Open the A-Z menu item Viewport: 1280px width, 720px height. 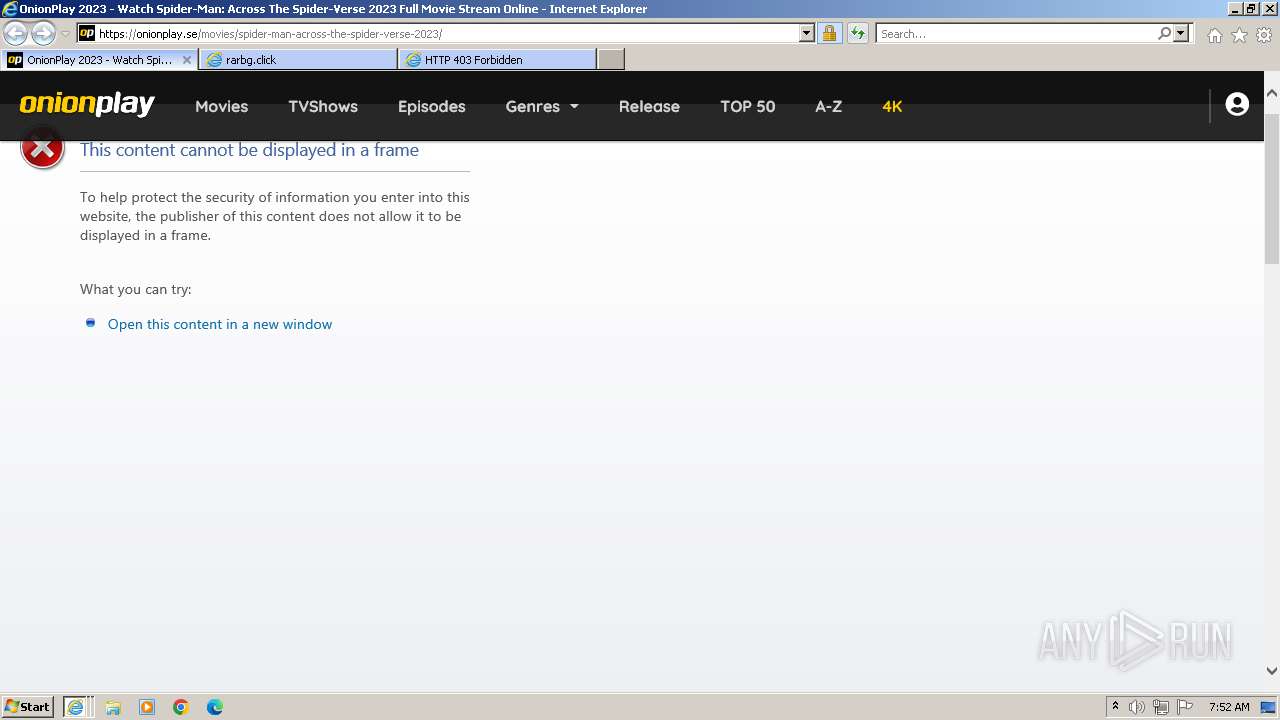[x=829, y=106]
